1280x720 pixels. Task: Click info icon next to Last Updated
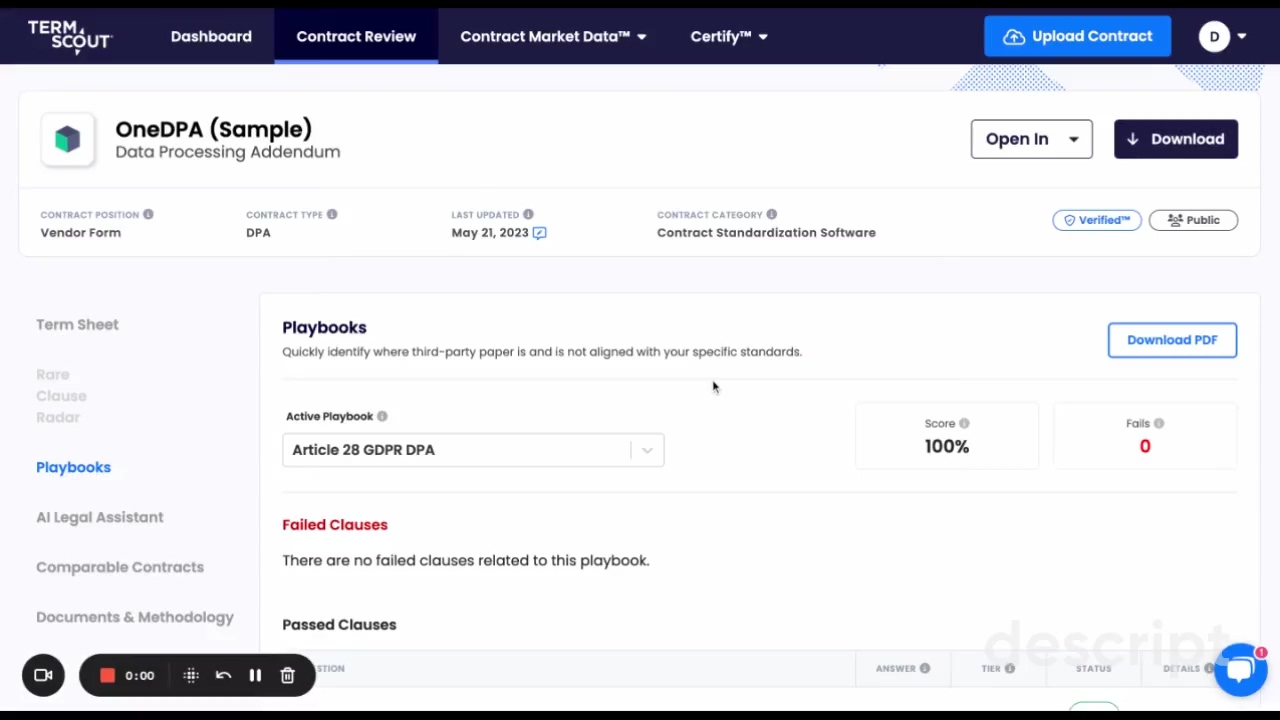(528, 214)
